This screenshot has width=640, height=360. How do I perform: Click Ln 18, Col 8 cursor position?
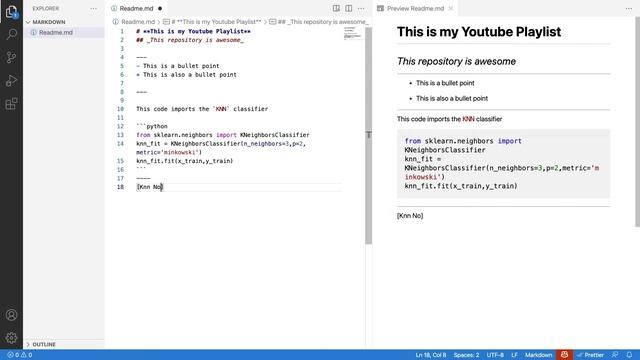(x=431, y=355)
